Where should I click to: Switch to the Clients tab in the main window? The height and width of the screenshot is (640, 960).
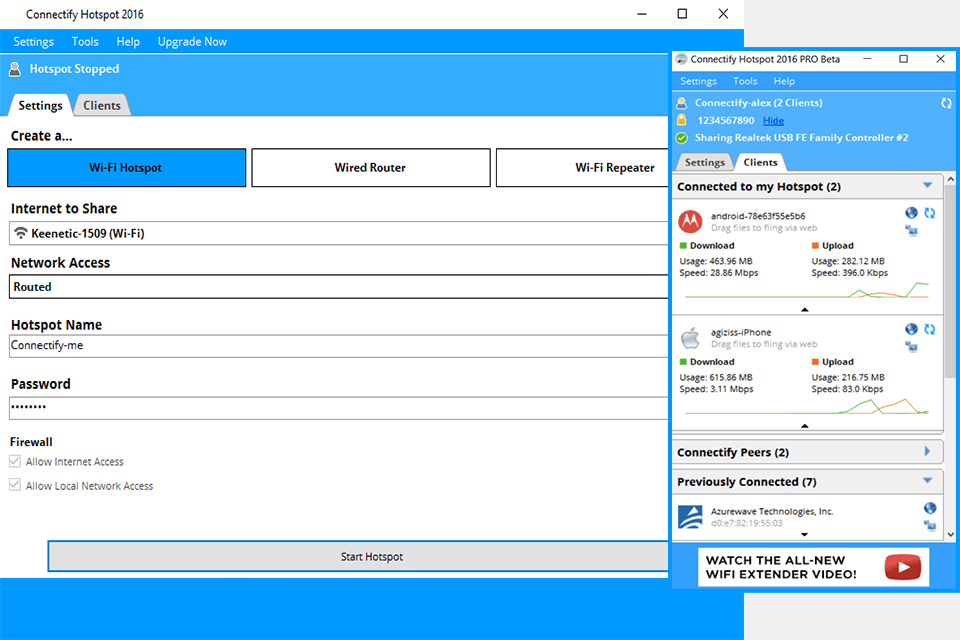102,105
